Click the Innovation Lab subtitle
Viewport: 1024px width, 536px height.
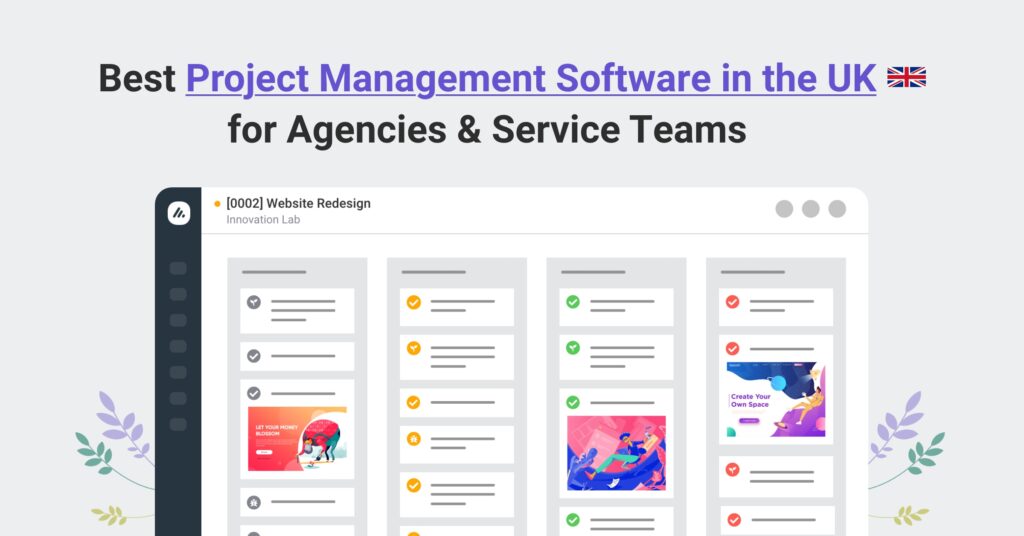click(x=263, y=220)
